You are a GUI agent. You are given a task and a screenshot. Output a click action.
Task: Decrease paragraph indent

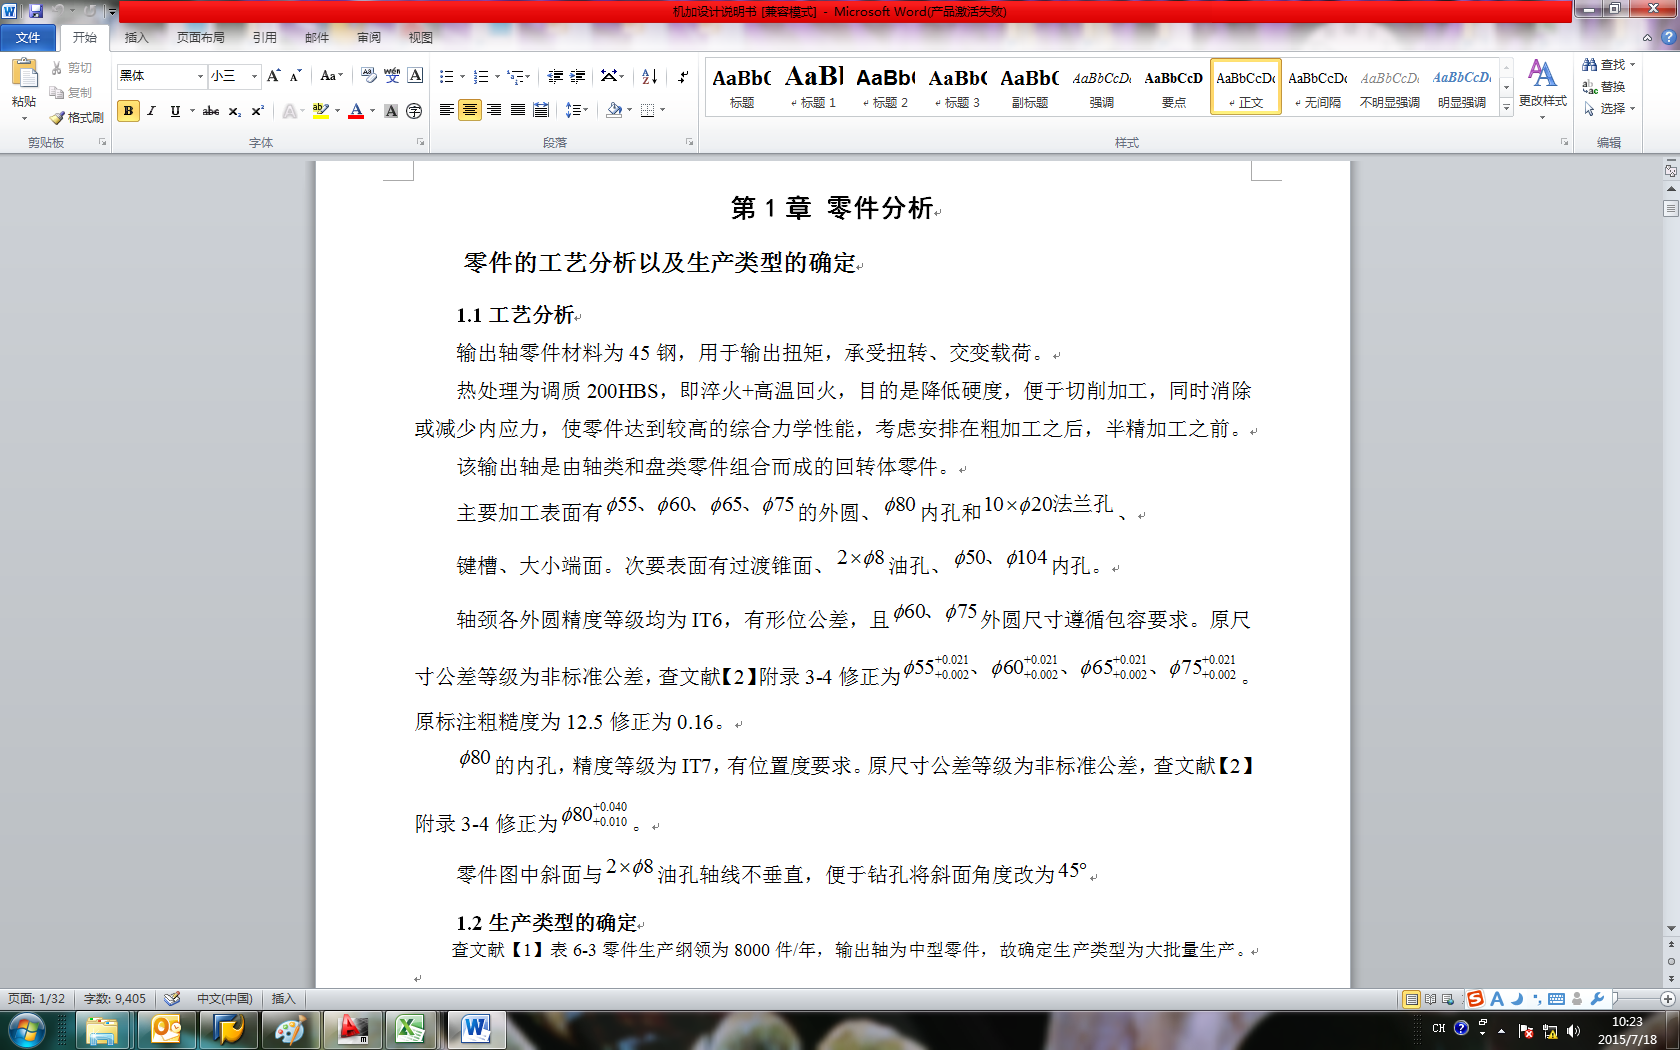pos(555,76)
